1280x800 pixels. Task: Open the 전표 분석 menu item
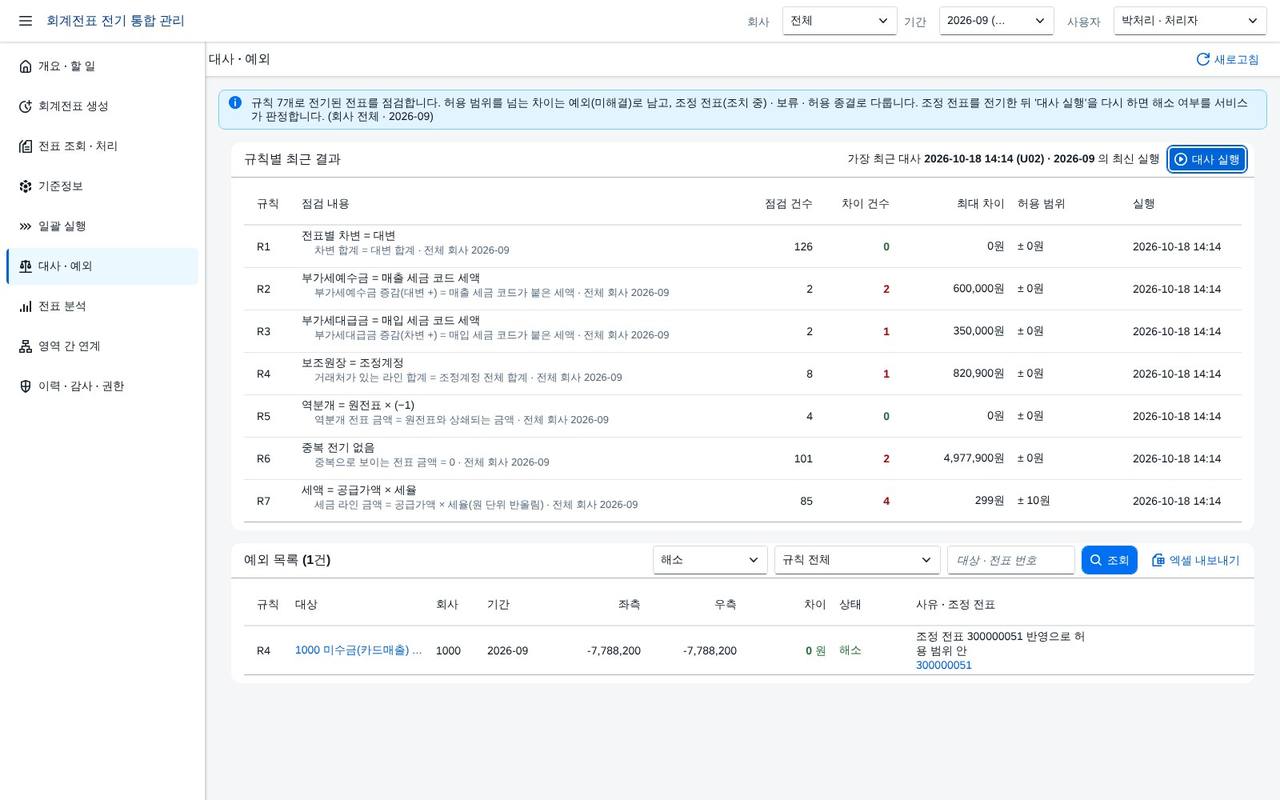pyautogui.click(x=102, y=306)
